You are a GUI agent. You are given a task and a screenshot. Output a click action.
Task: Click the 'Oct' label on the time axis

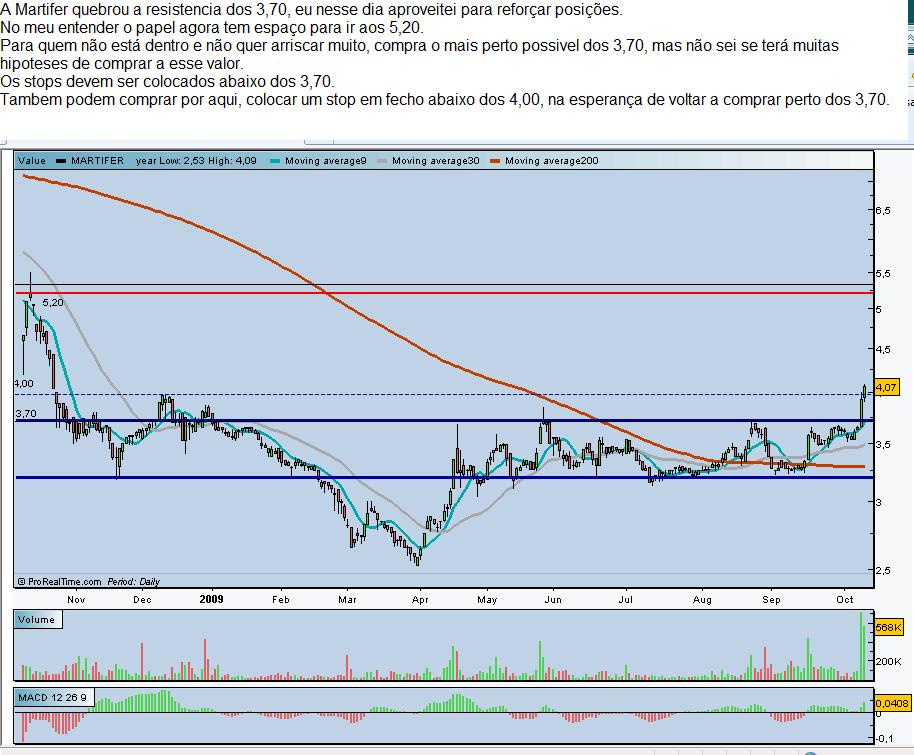(x=845, y=599)
